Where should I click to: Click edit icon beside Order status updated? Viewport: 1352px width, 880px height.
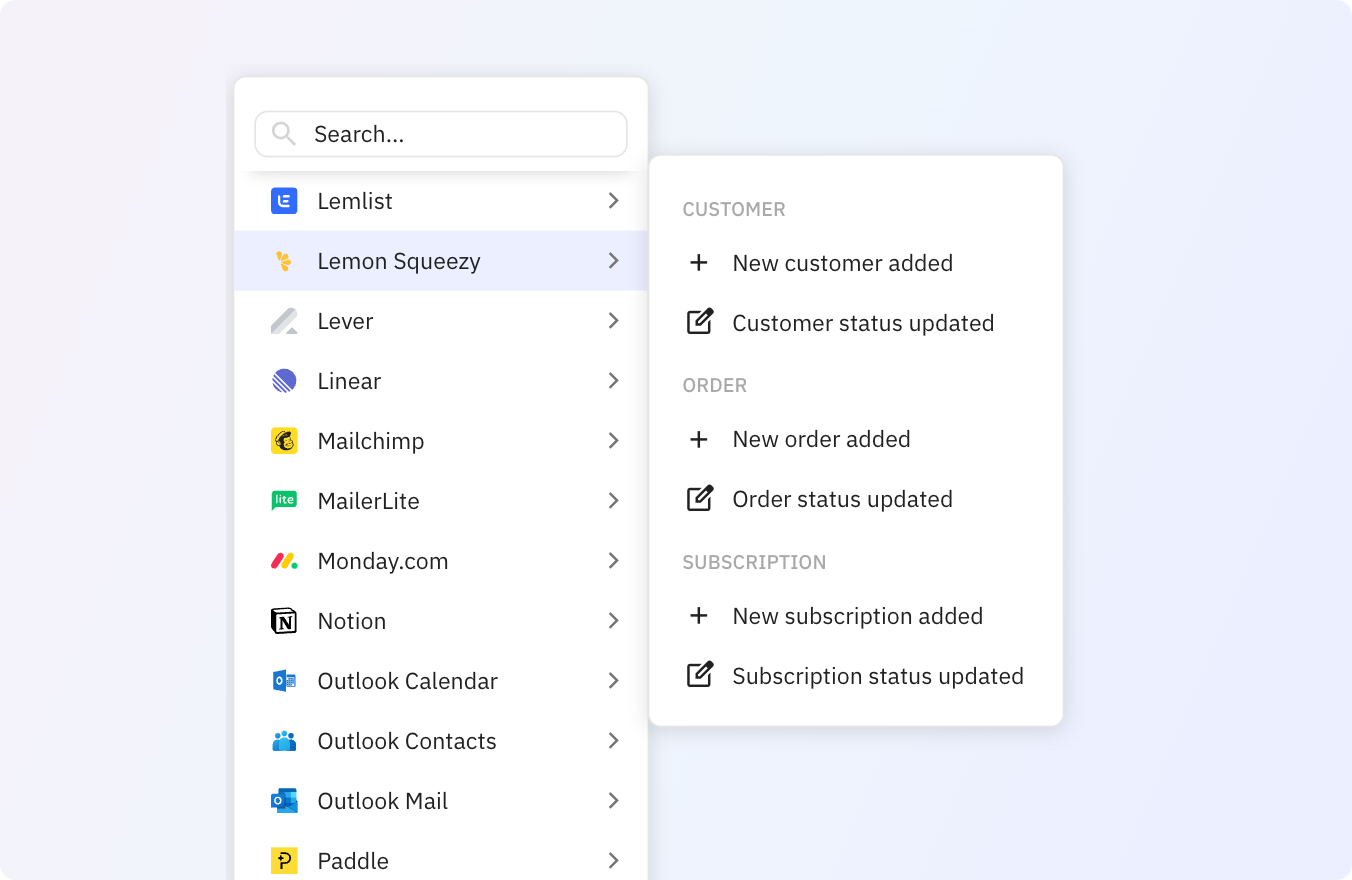[x=700, y=498]
